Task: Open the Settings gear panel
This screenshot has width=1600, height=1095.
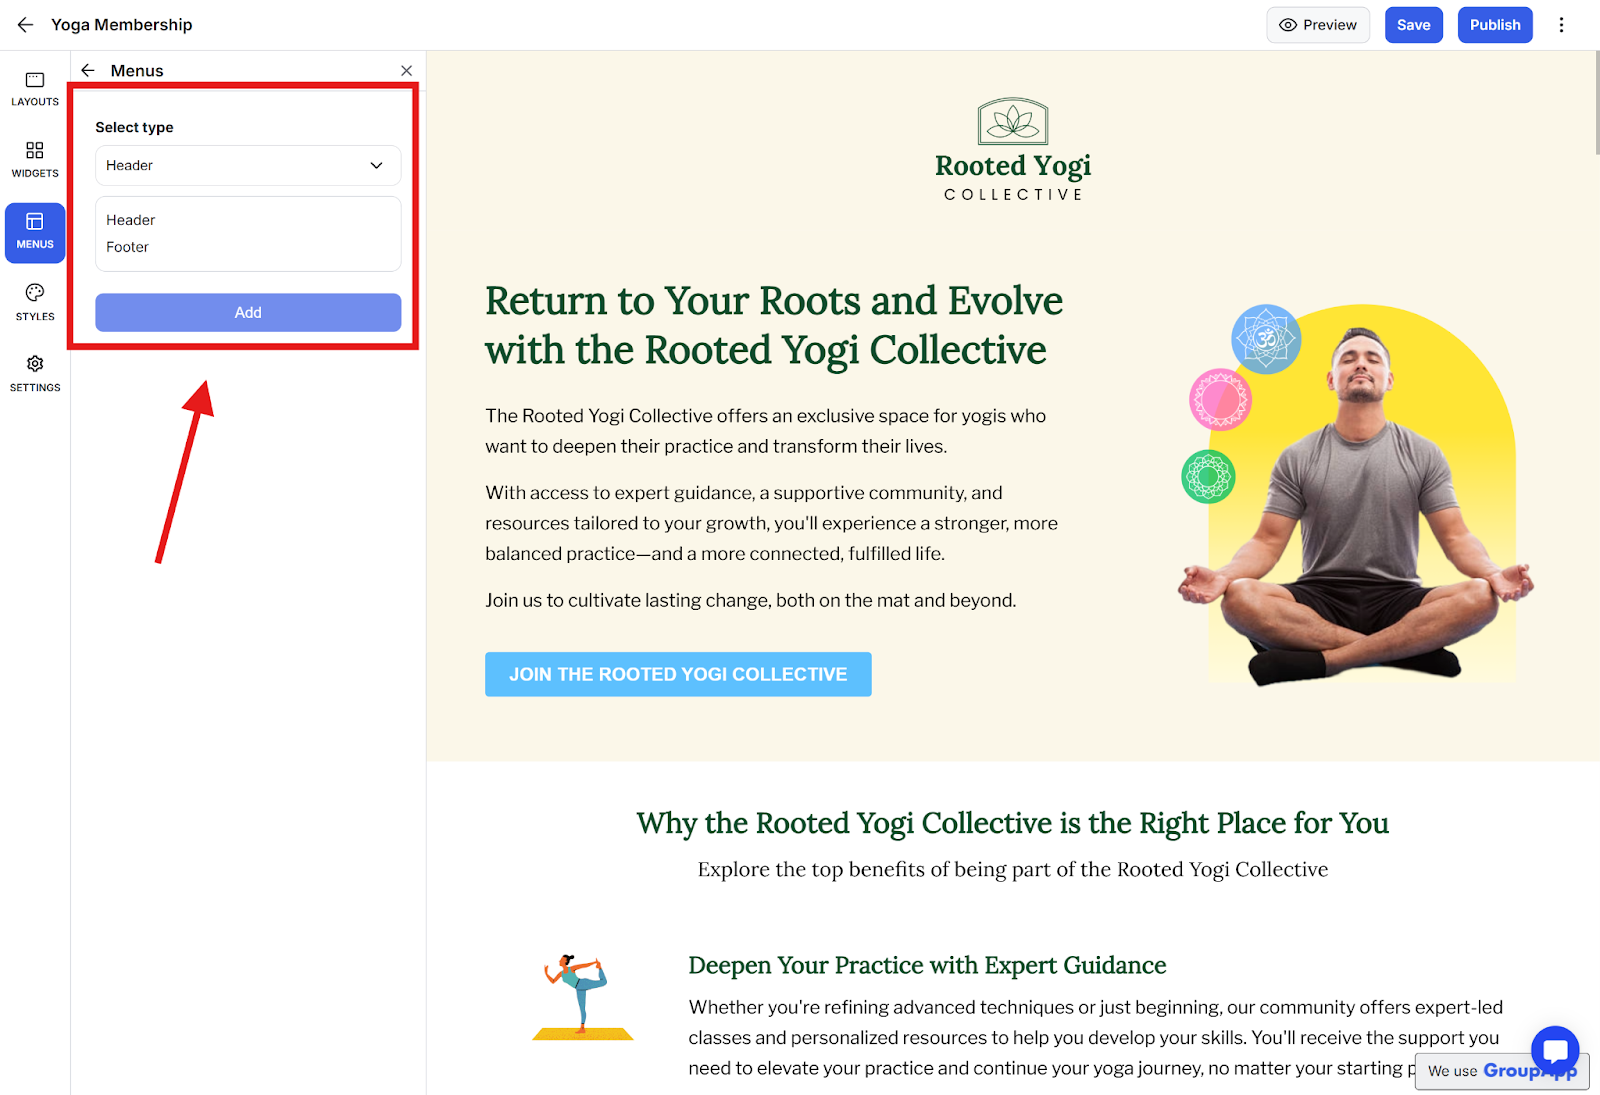Action: 35,374
